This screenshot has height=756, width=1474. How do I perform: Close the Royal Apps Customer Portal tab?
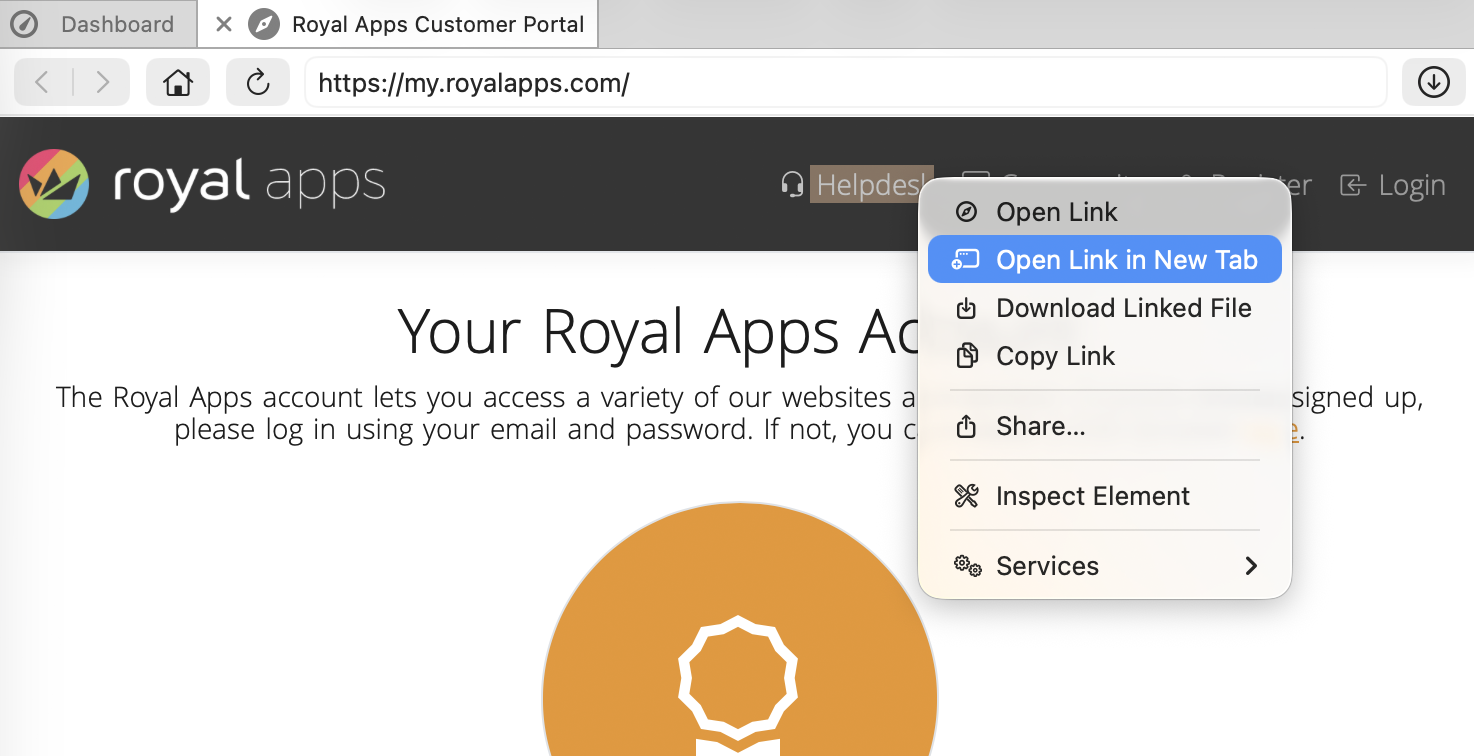tap(224, 24)
